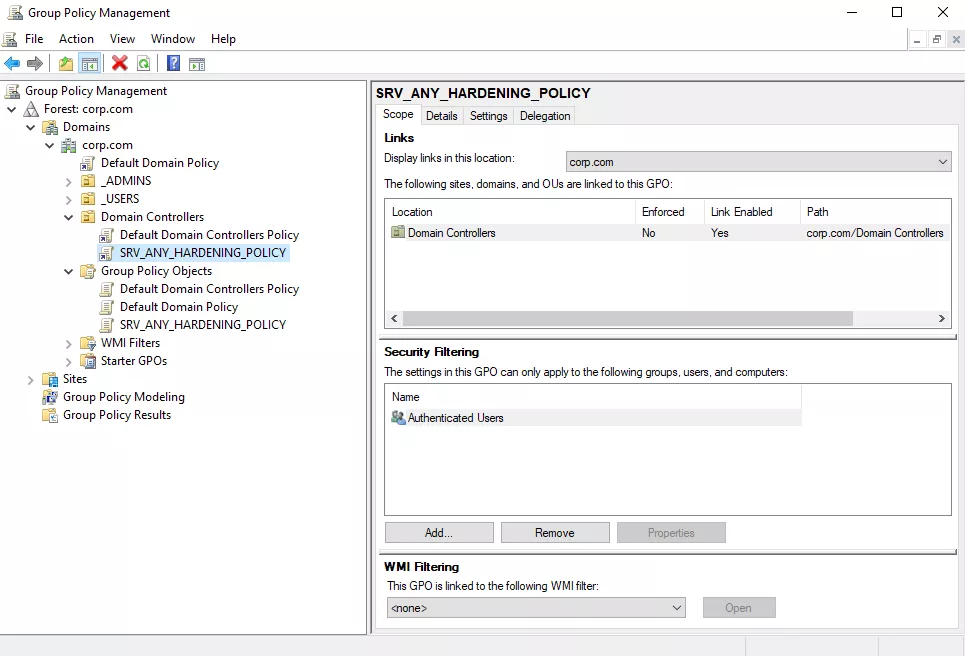Select Default Domain Controllers Policy under Group Policy Objects
Image resolution: width=965 pixels, height=656 pixels.
coord(209,289)
